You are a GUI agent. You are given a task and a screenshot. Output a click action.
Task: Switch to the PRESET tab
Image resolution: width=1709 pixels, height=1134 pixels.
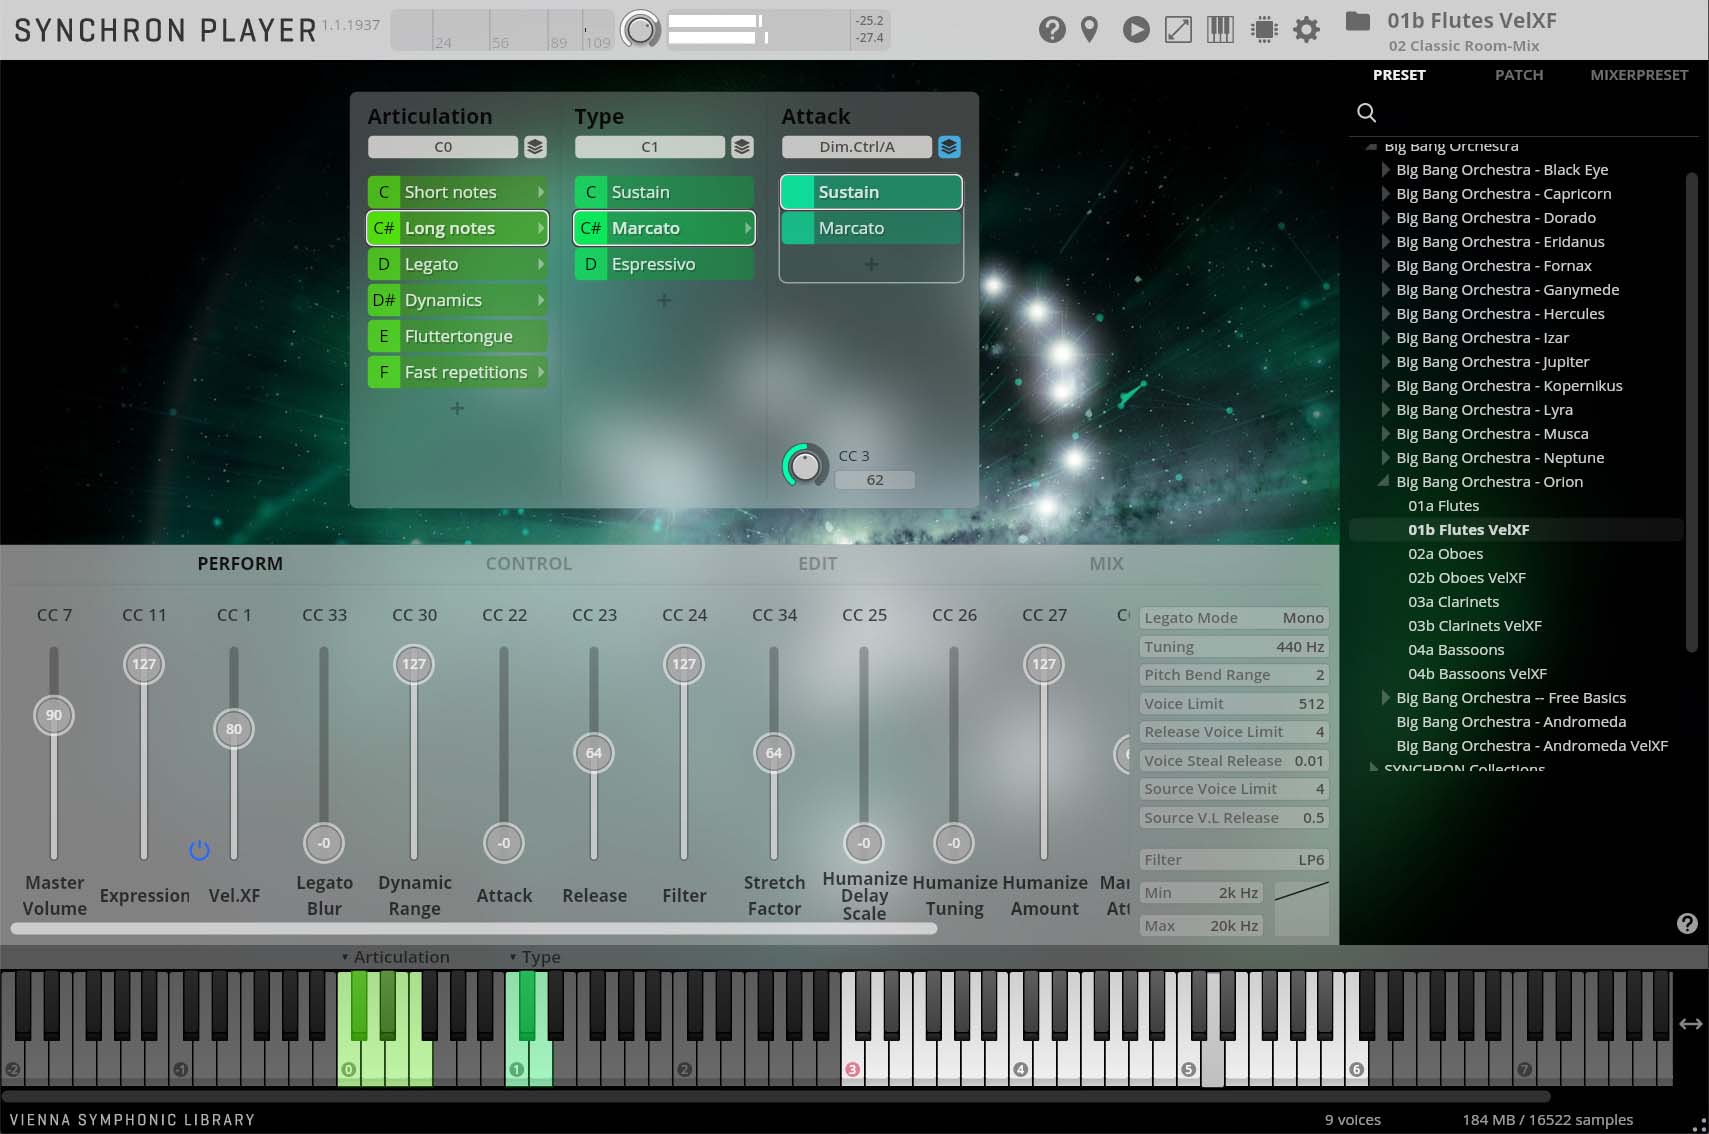[1399, 75]
